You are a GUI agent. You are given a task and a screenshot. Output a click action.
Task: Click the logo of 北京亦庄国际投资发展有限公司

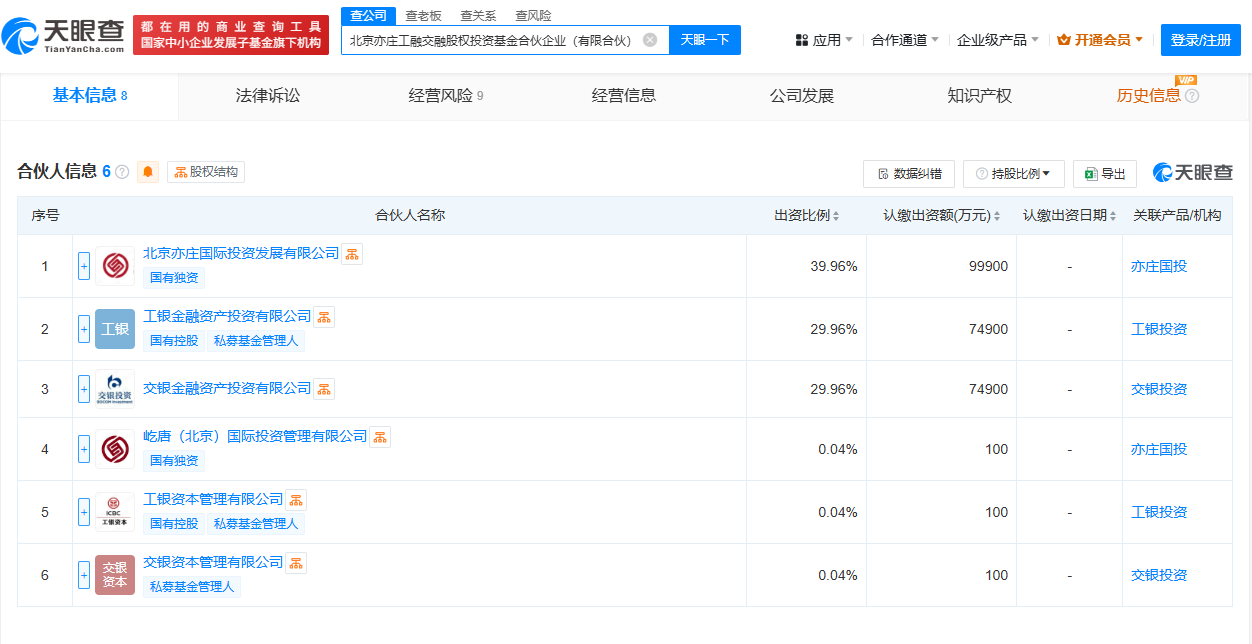(115, 266)
